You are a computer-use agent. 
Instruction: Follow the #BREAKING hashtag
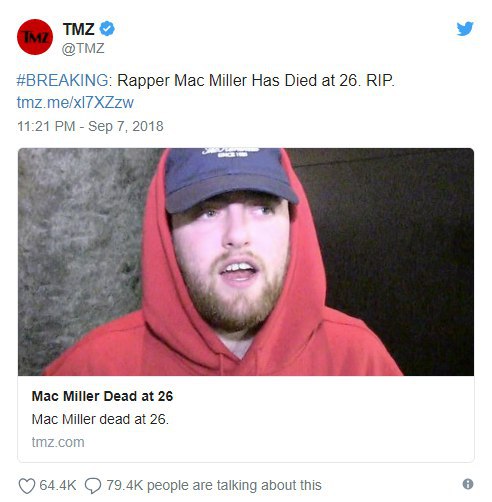[62, 80]
